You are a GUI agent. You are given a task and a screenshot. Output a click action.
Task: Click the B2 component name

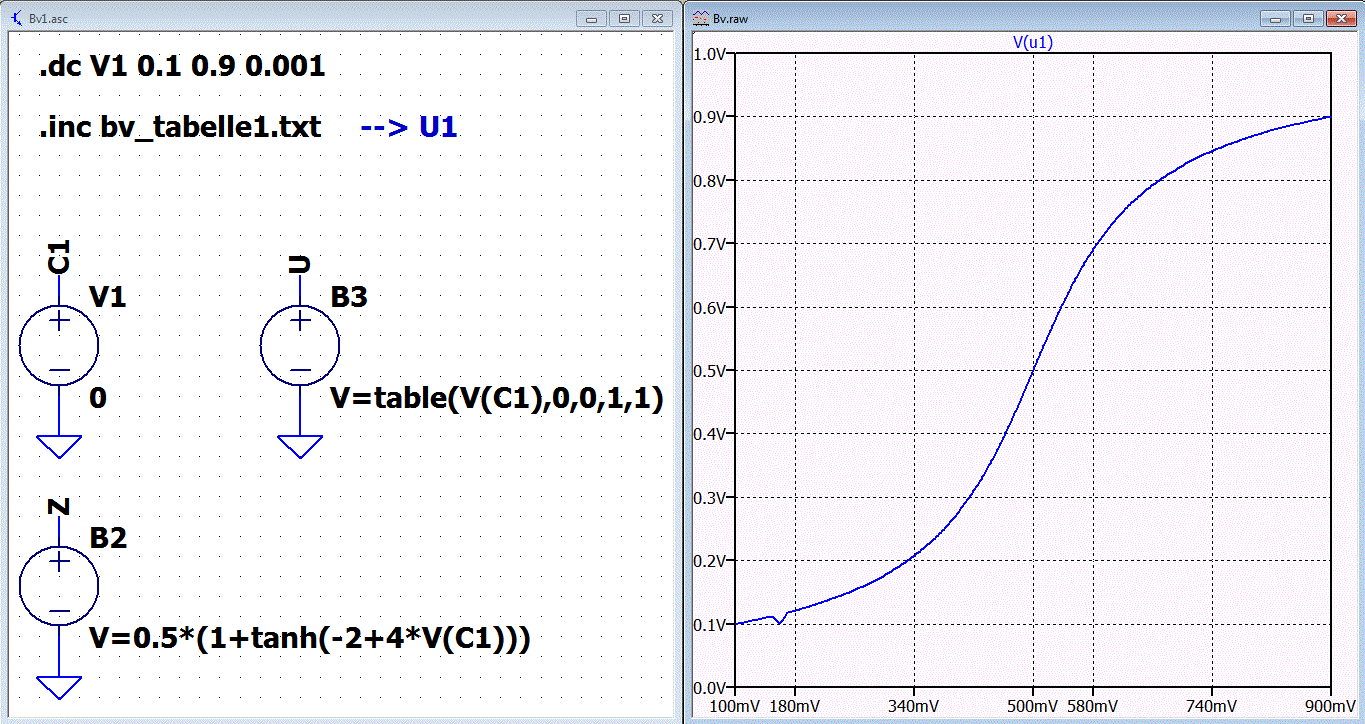tap(108, 538)
